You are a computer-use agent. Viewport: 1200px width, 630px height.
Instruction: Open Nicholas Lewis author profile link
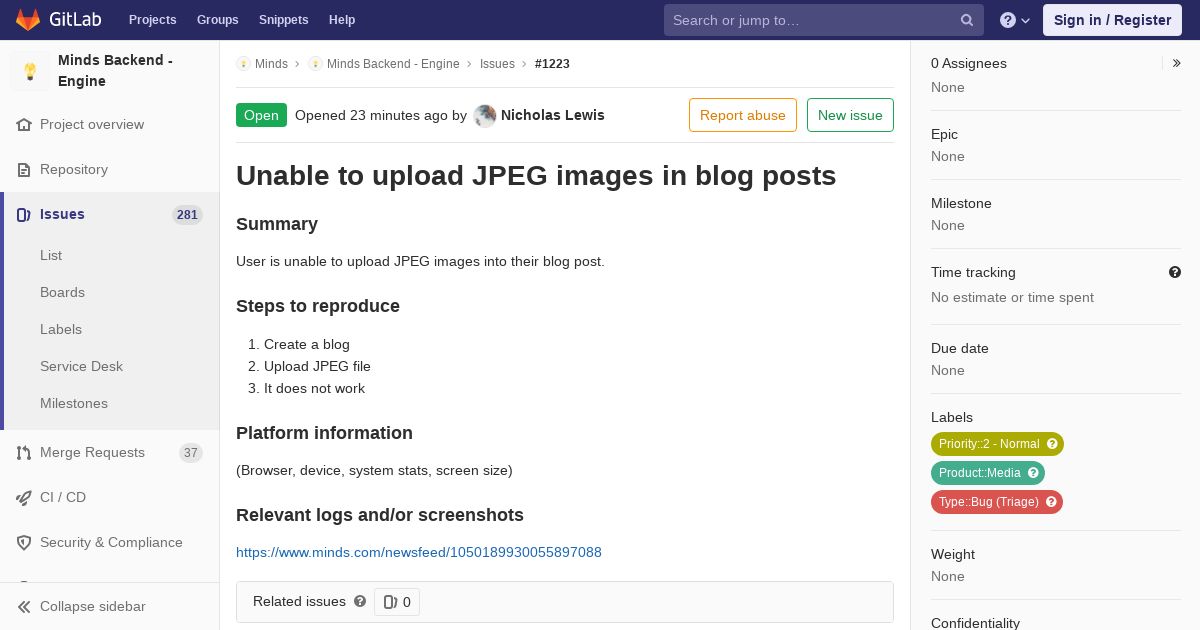(553, 115)
